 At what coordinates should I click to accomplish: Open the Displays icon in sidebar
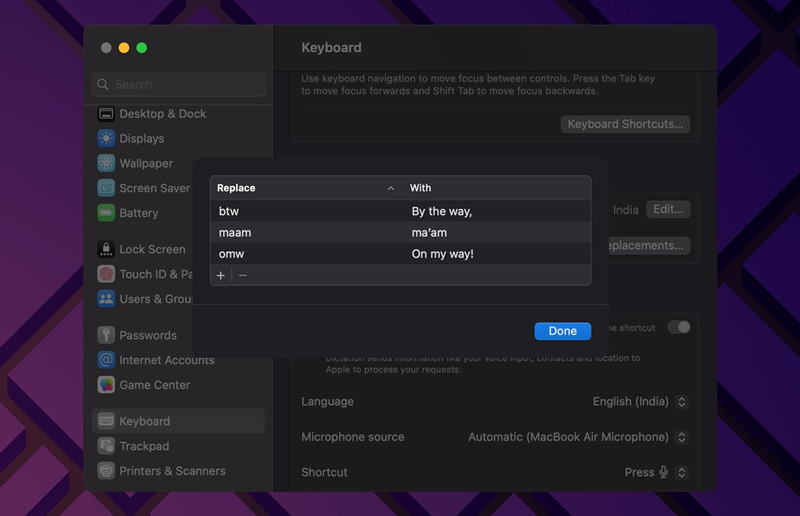pyautogui.click(x=106, y=138)
